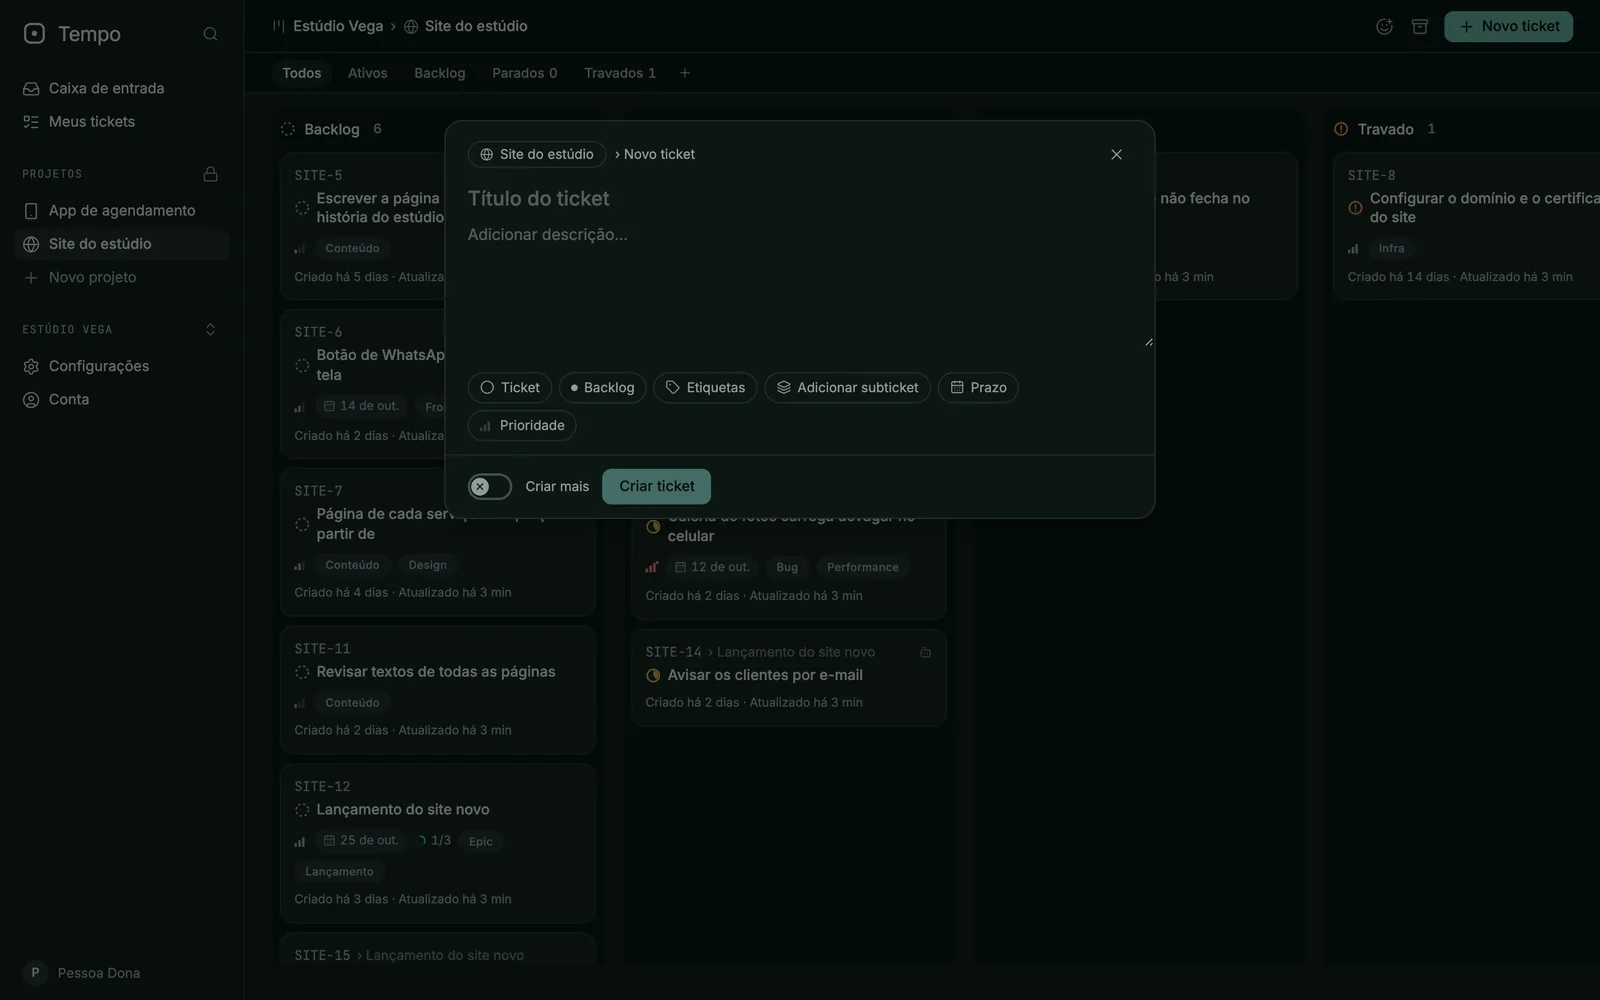Click Adicionar subticket button
1600x1000 pixels.
(847, 388)
